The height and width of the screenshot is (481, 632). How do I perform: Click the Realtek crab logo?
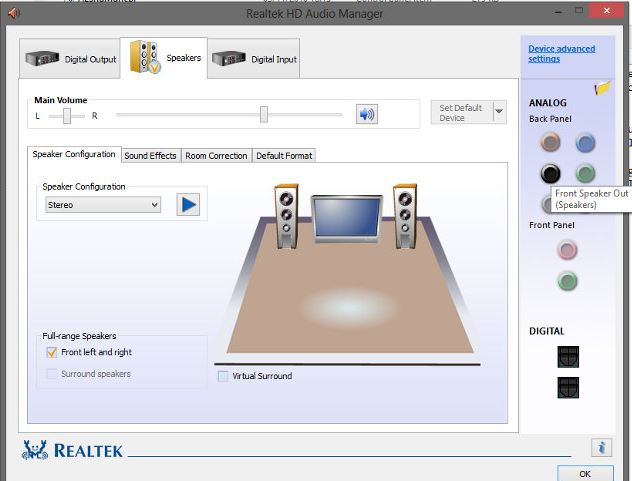click(35, 450)
